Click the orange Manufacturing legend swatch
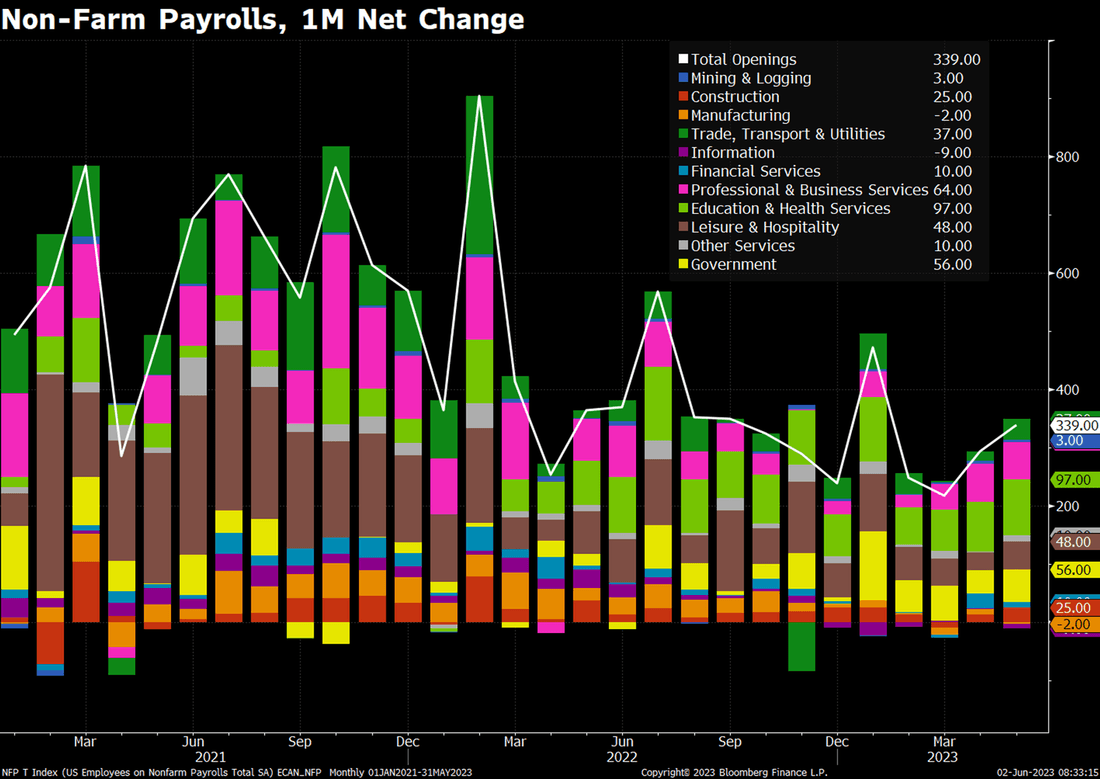Viewport: 1100px width, 779px height. coord(683,115)
